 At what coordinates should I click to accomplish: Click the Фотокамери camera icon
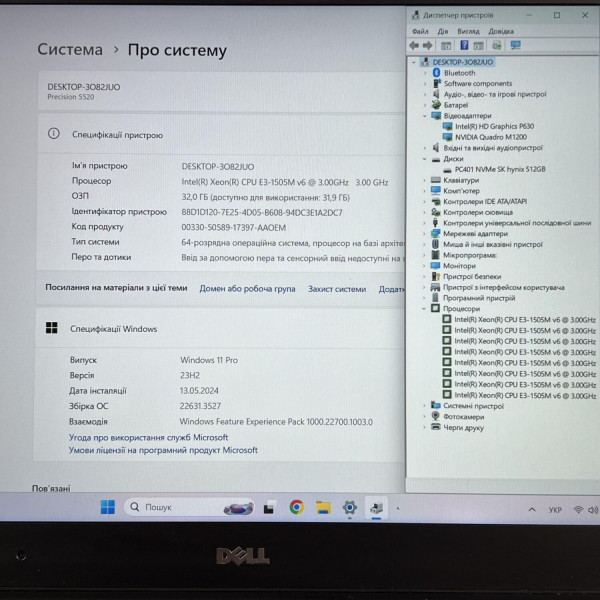pos(436,416)
